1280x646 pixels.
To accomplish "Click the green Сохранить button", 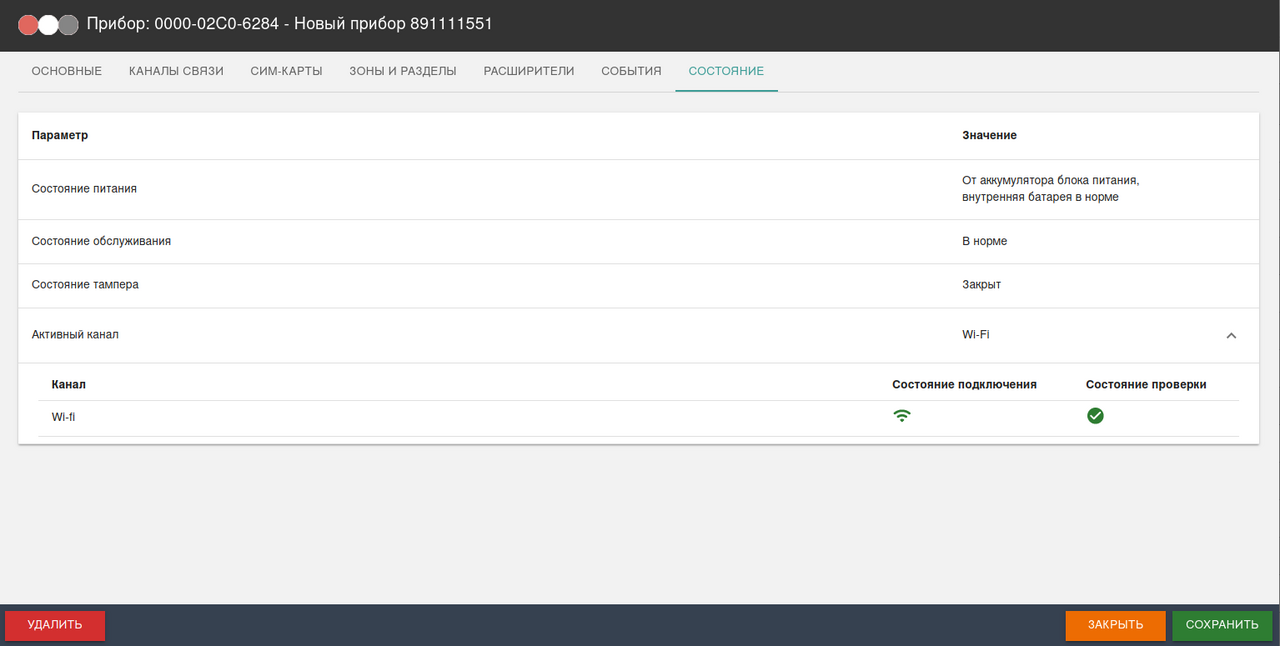I will tap(1222, 625).
